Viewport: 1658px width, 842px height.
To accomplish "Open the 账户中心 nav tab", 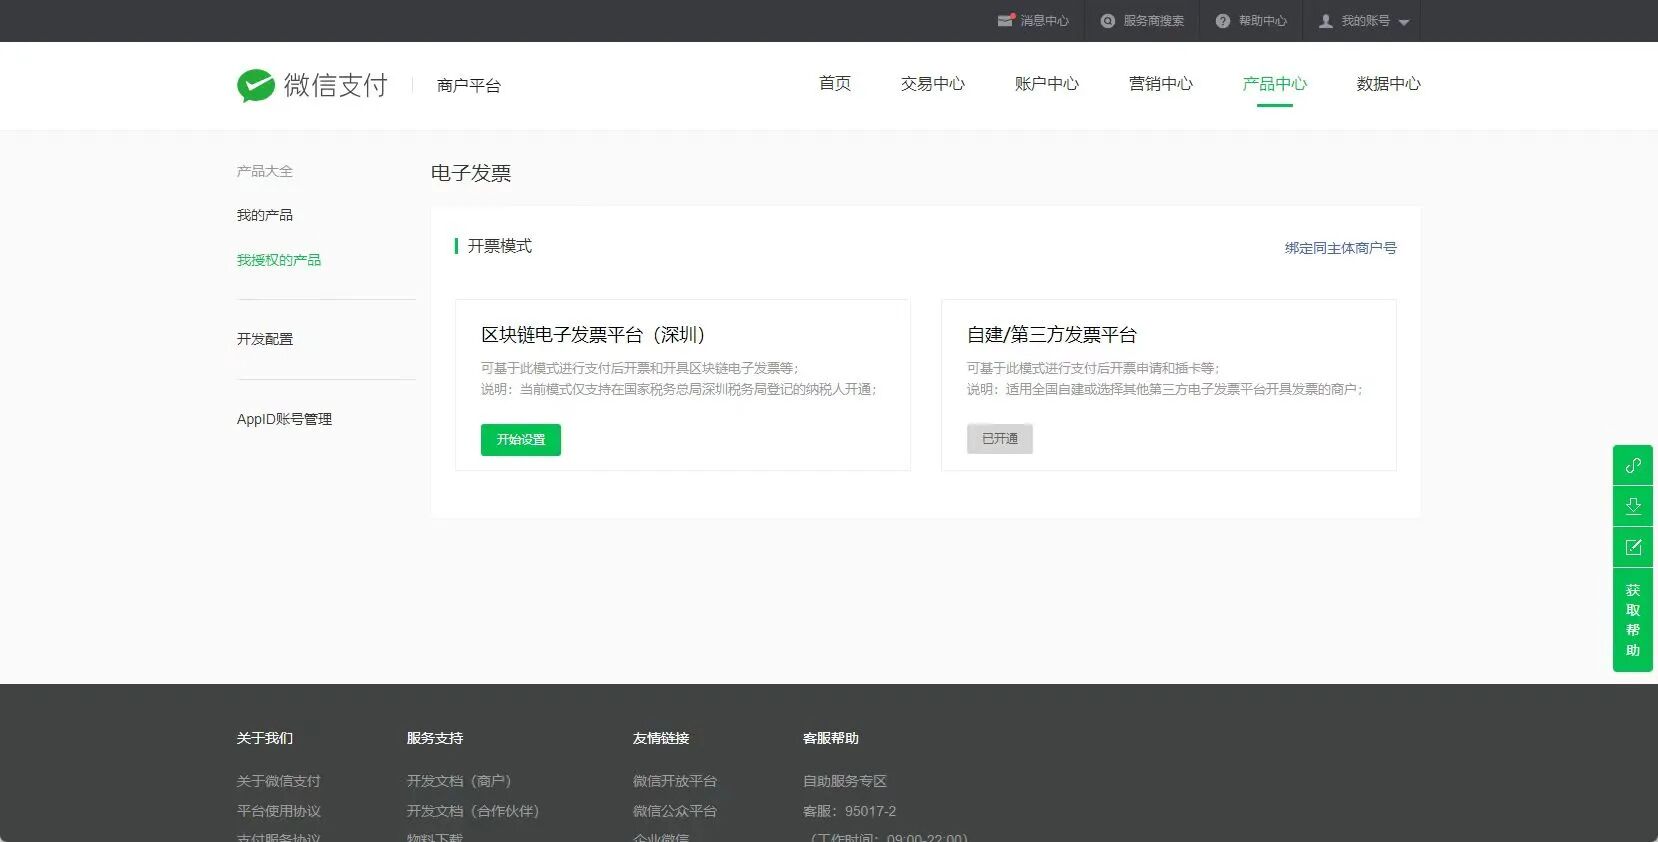I will coord(1047,84).
